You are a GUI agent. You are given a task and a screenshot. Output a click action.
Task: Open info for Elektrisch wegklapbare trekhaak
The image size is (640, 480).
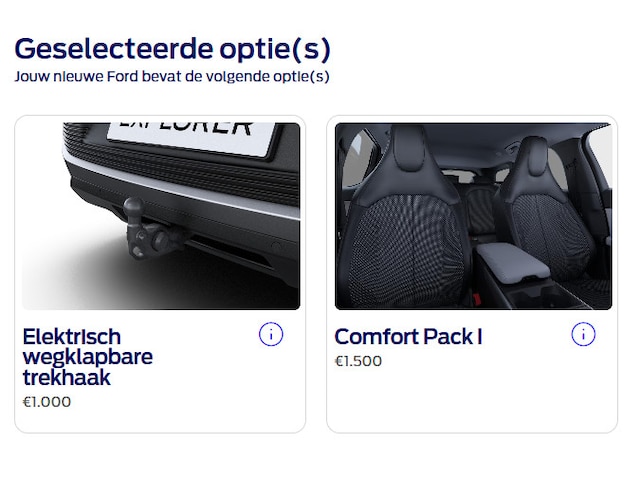coord(271,334)
